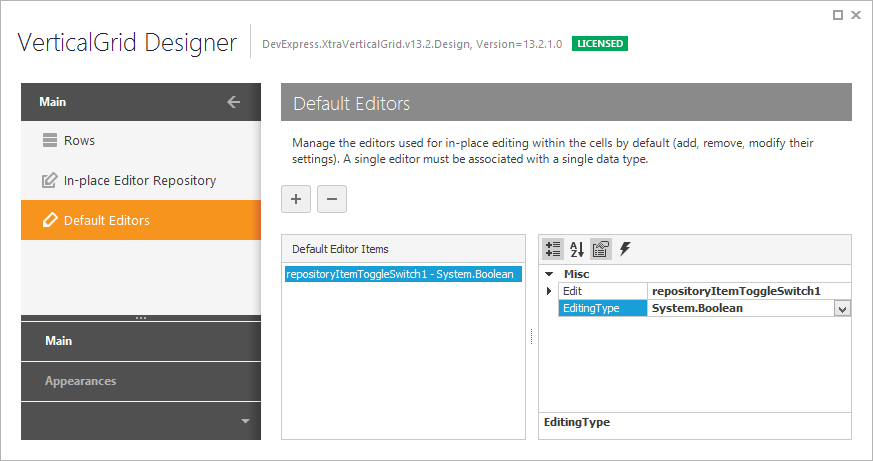This screenshot has width=873, height=461.
Task: Maximize the designer window
Action: coord(837,15)
